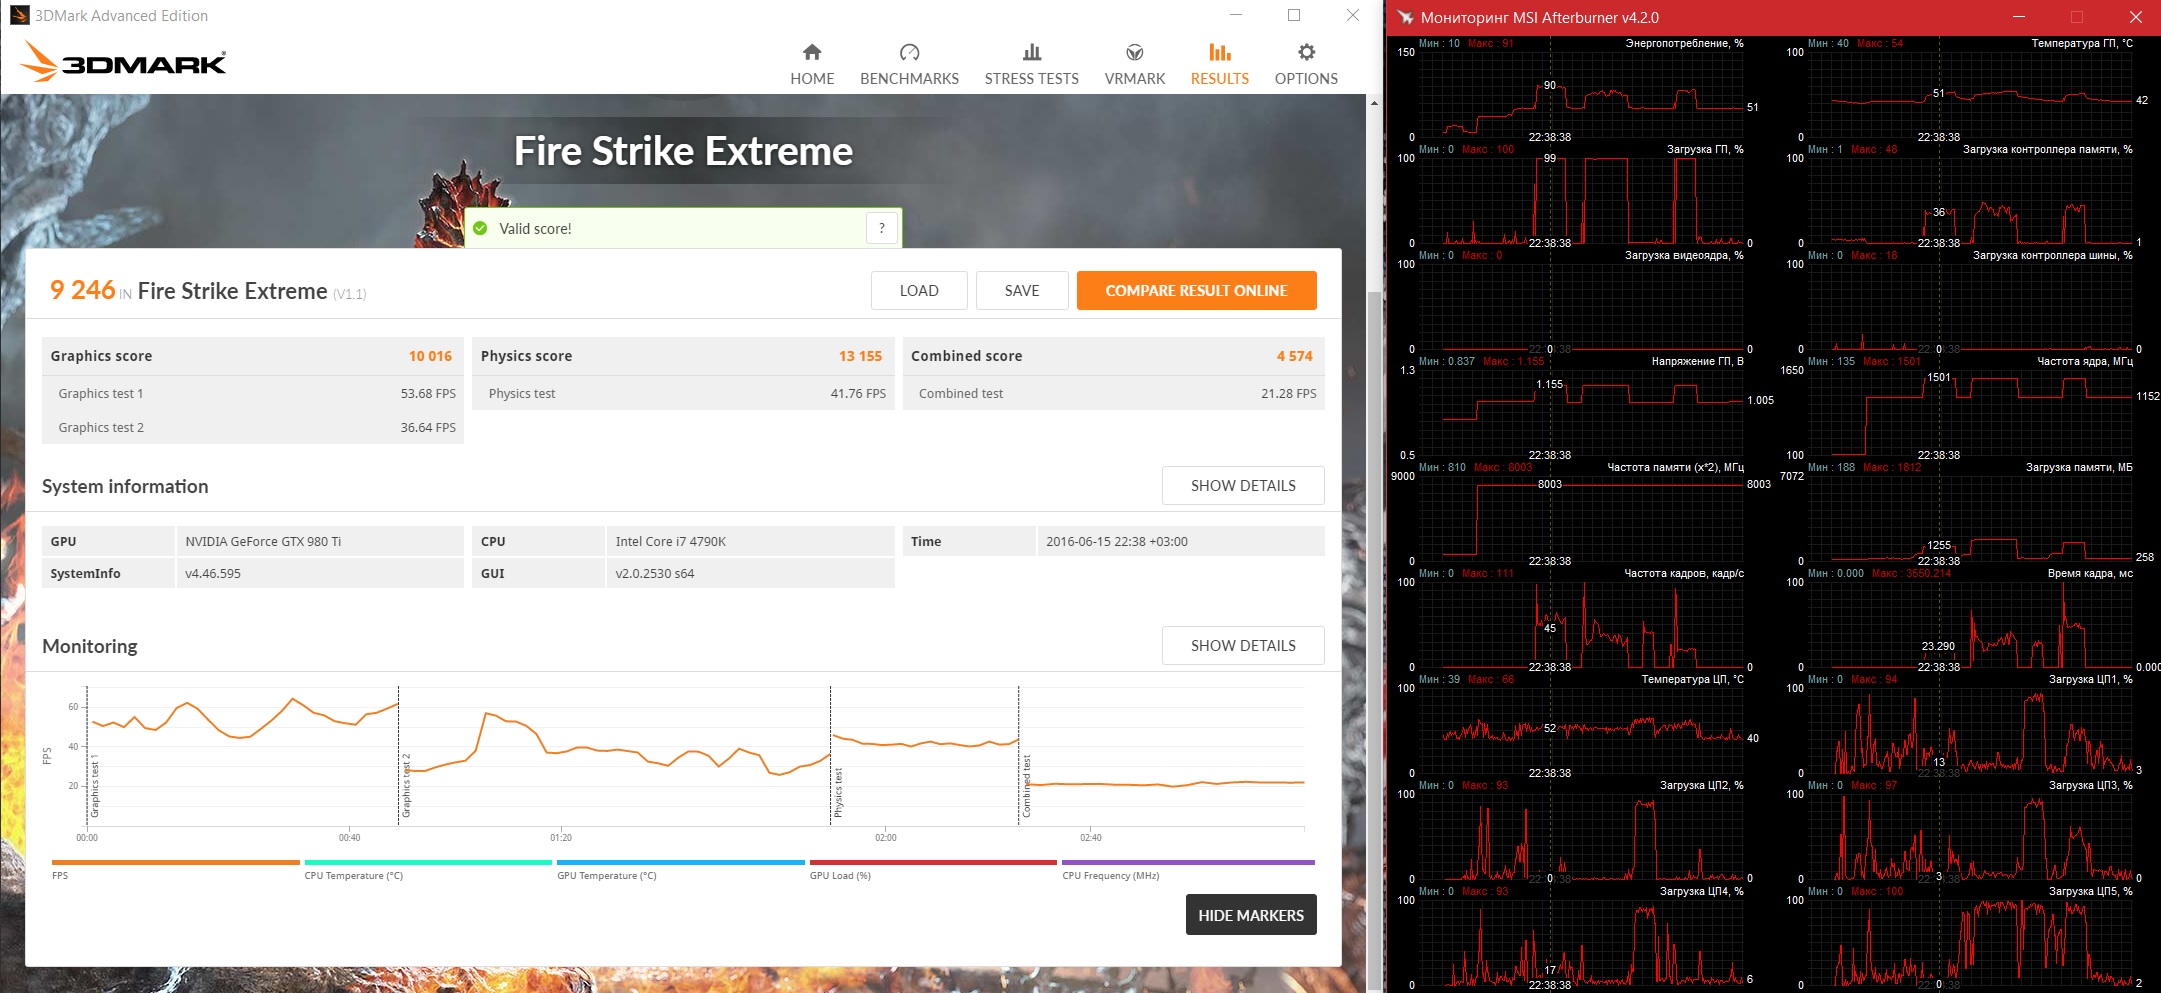
Task: Click the Combined test marker in the chart
Action: tap(1026, 787)
